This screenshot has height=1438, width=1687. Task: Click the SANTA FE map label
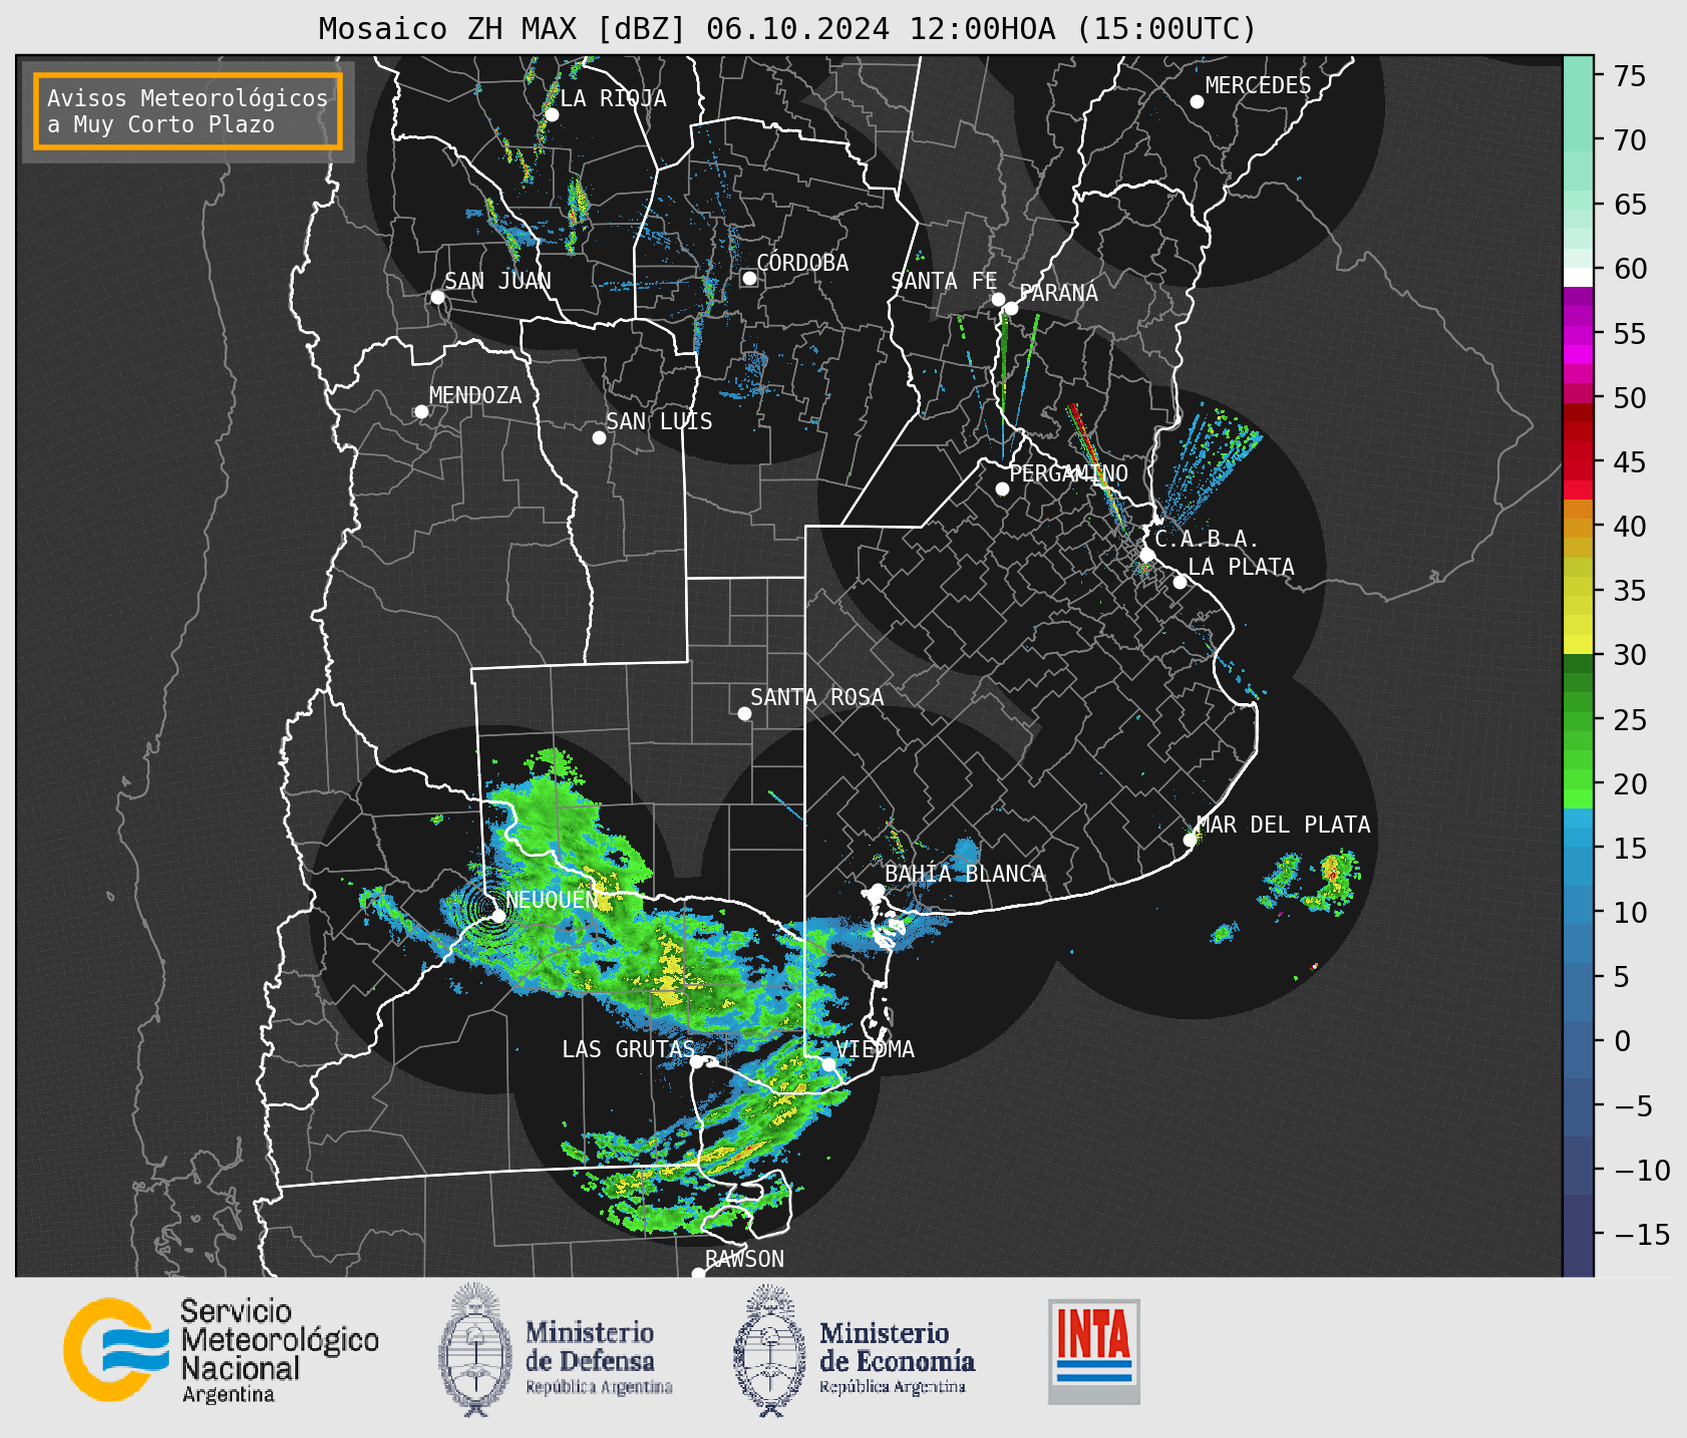pos(944,282)
